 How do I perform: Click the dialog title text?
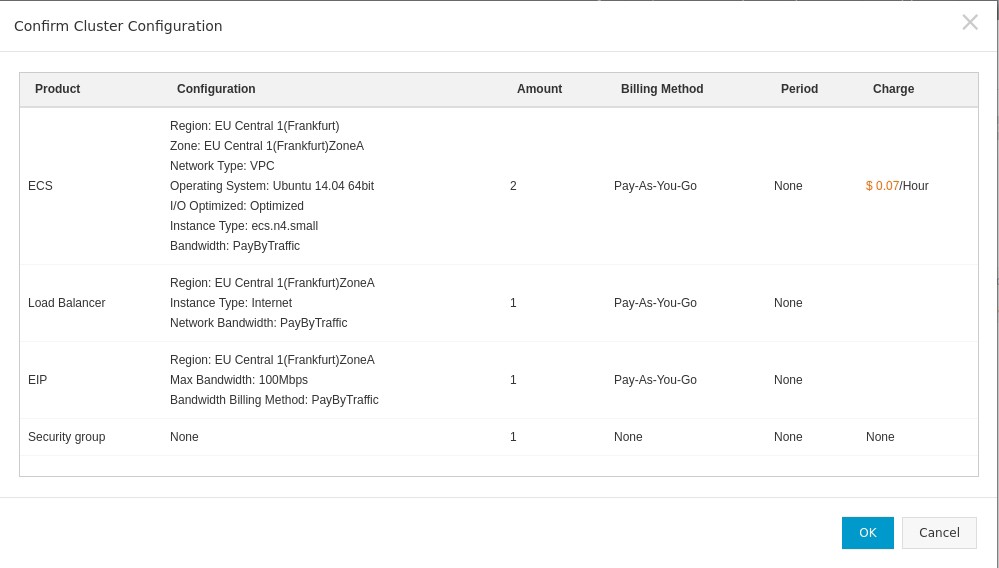(118, 26)
